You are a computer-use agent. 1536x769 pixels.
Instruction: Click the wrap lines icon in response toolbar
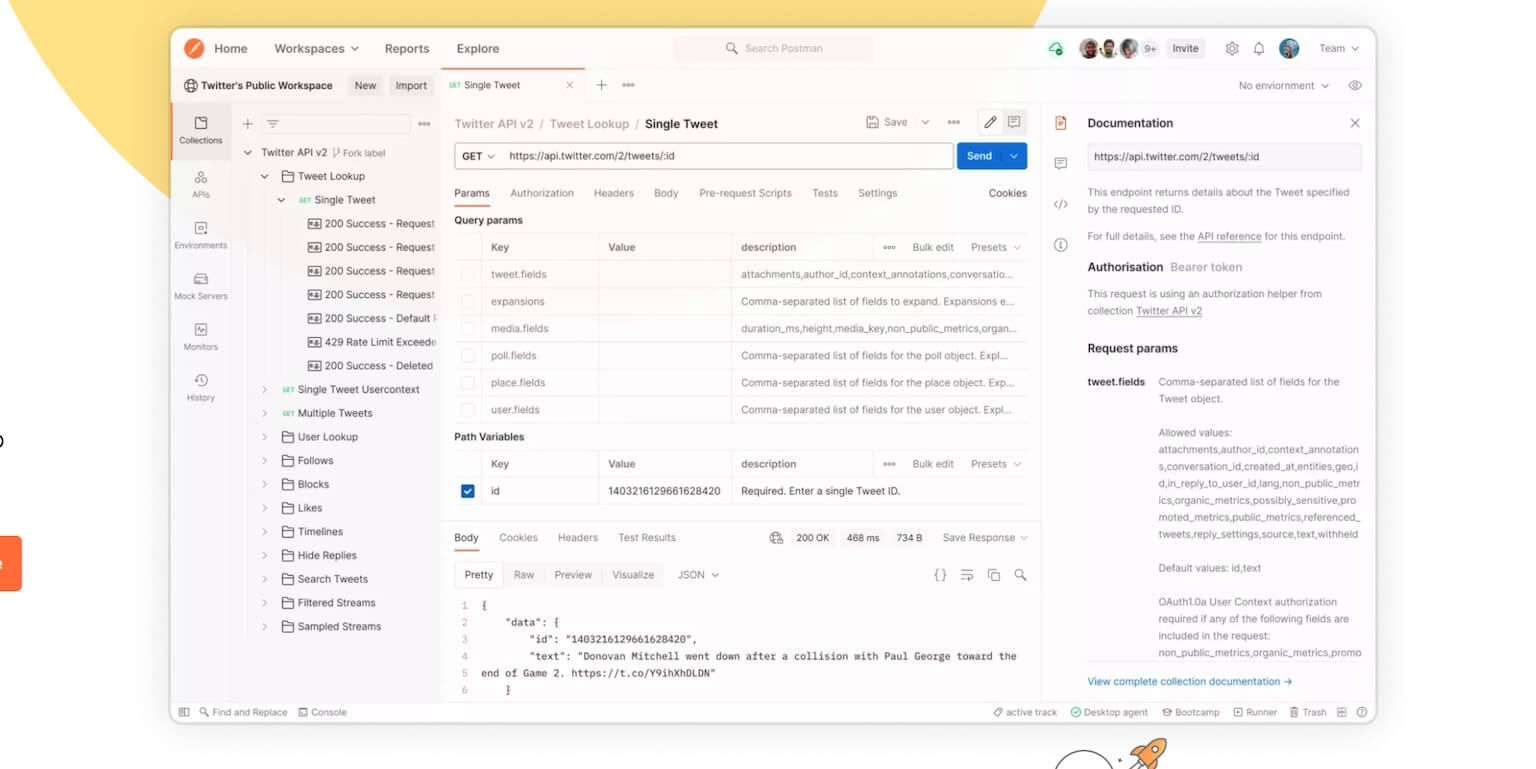tap(967, 575)
